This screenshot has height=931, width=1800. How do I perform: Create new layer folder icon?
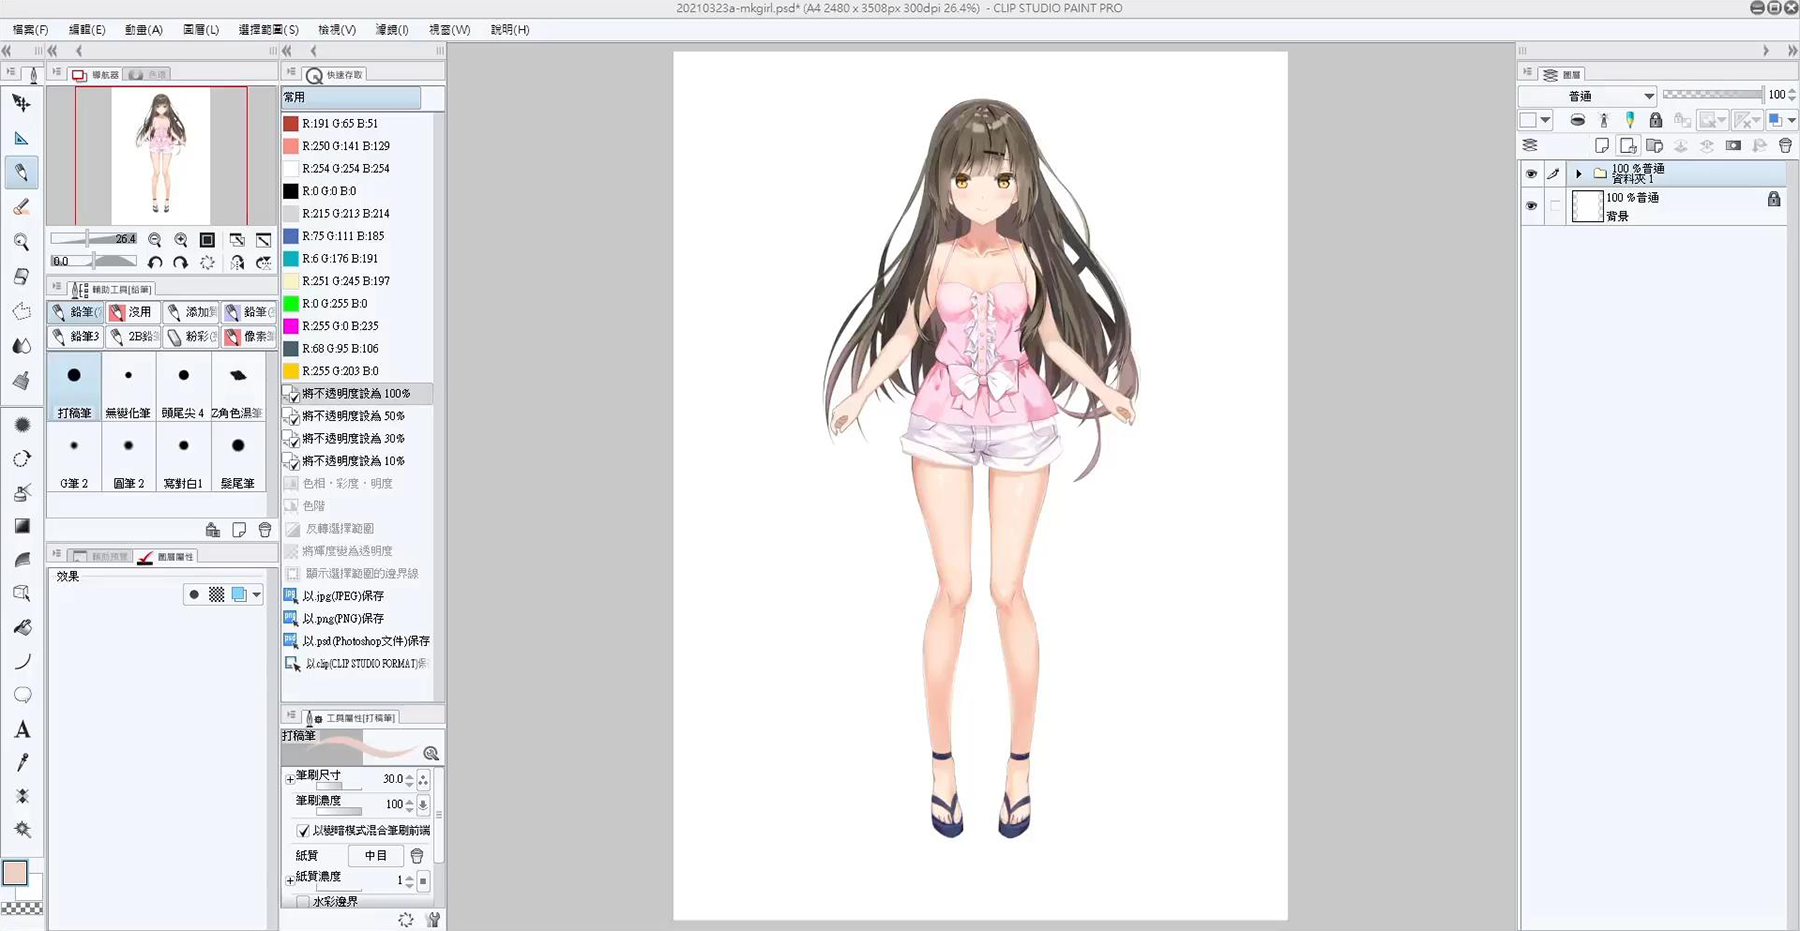pyautogui.click(x=1654, y=146)
